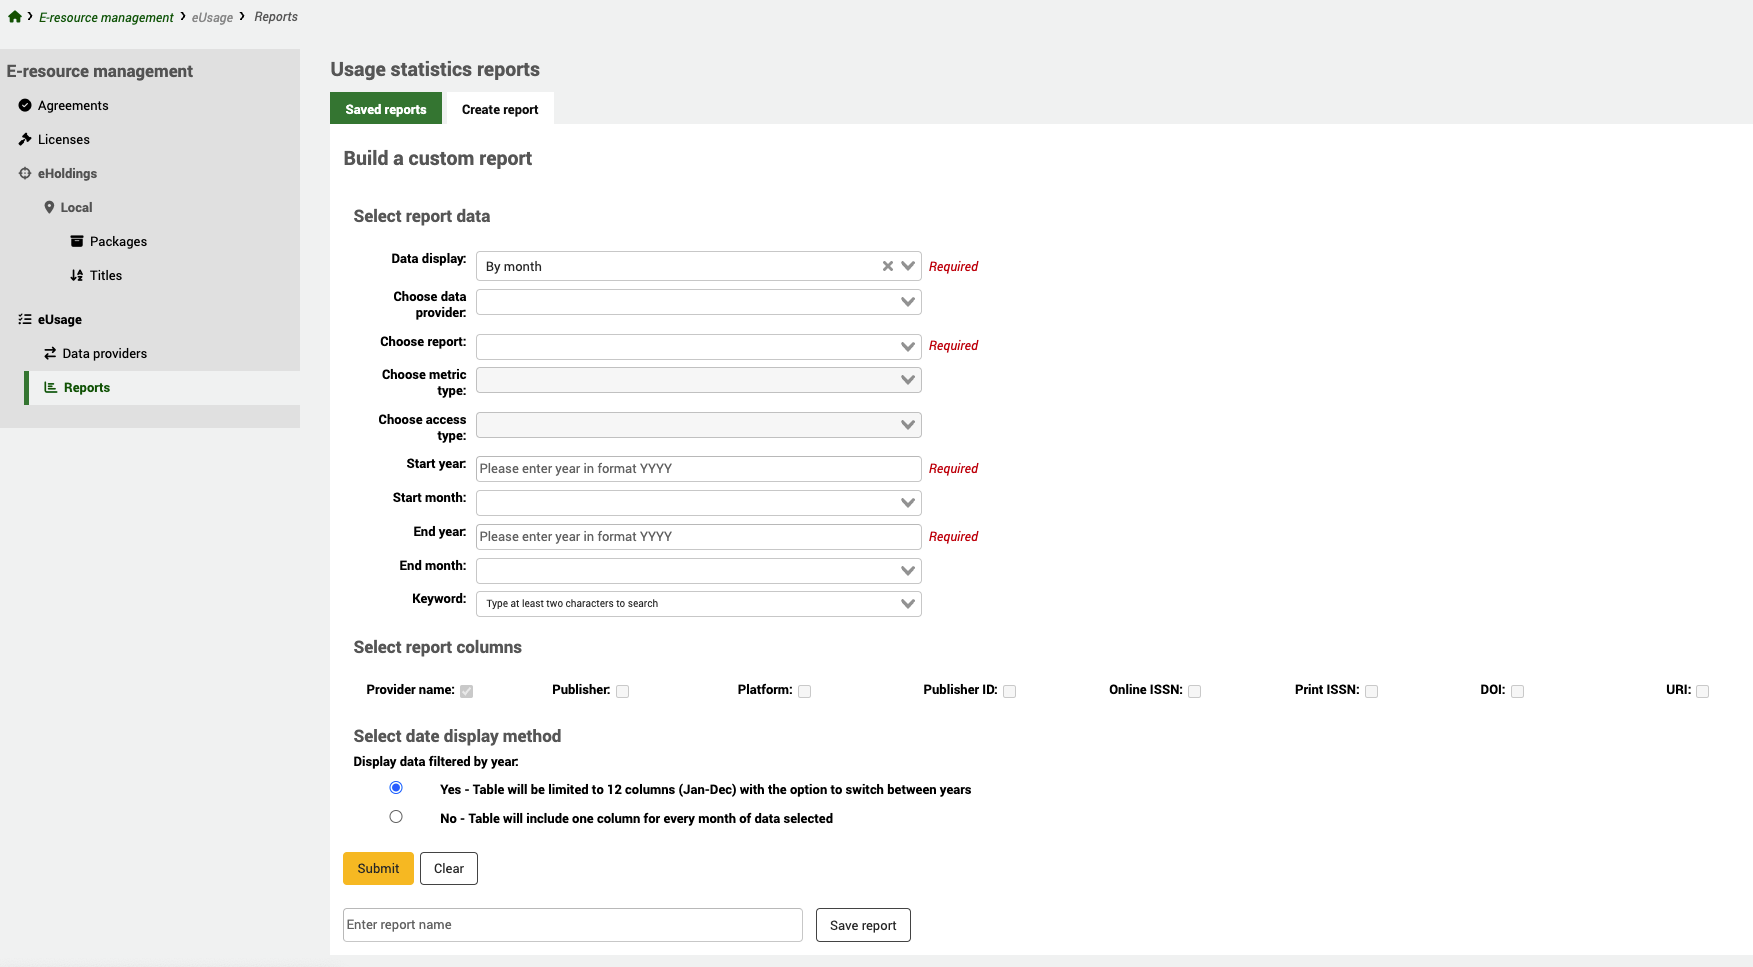Click the Agreements checkmark icon
The height and width of the screenshot is (967, 1753).
click(25, 105)
